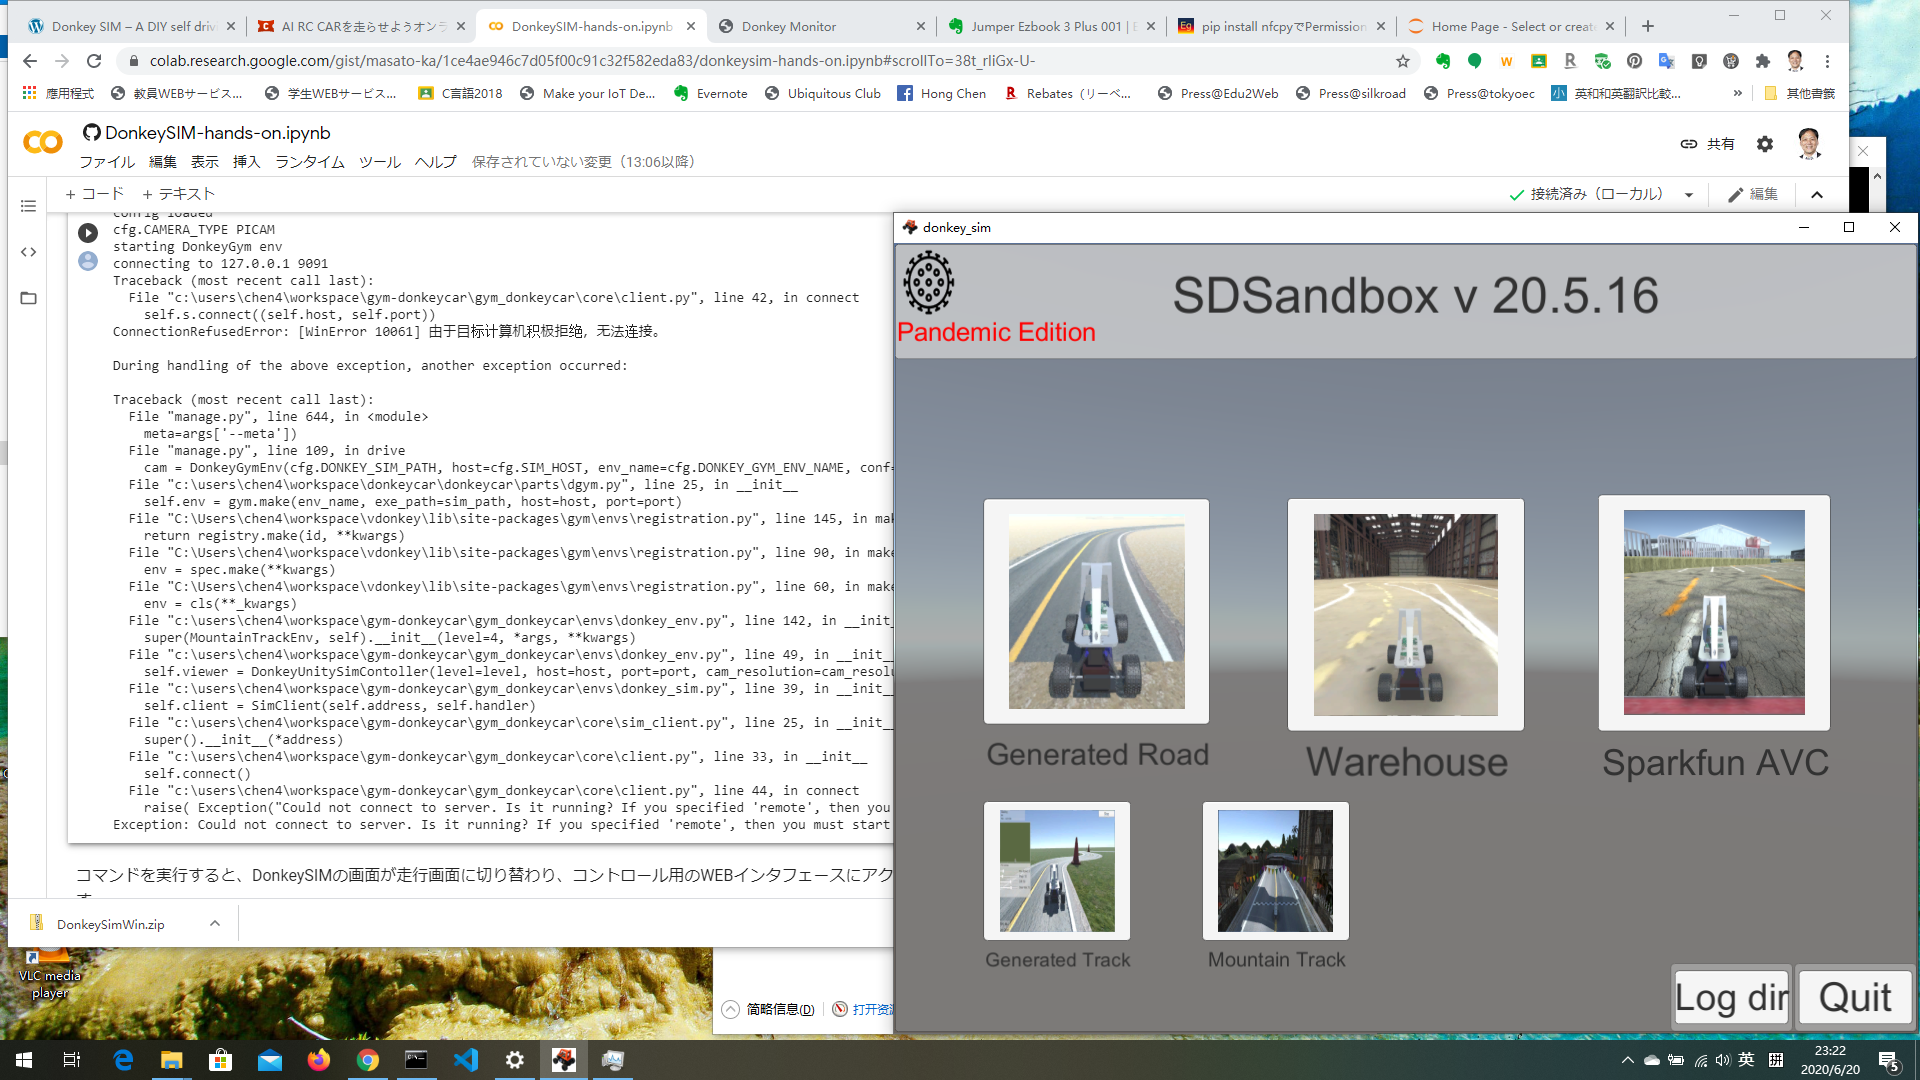Screen dimensions: 1920x1080
Task: Open the Mail app on the taskbar
Action: [x=270, y=1060]
